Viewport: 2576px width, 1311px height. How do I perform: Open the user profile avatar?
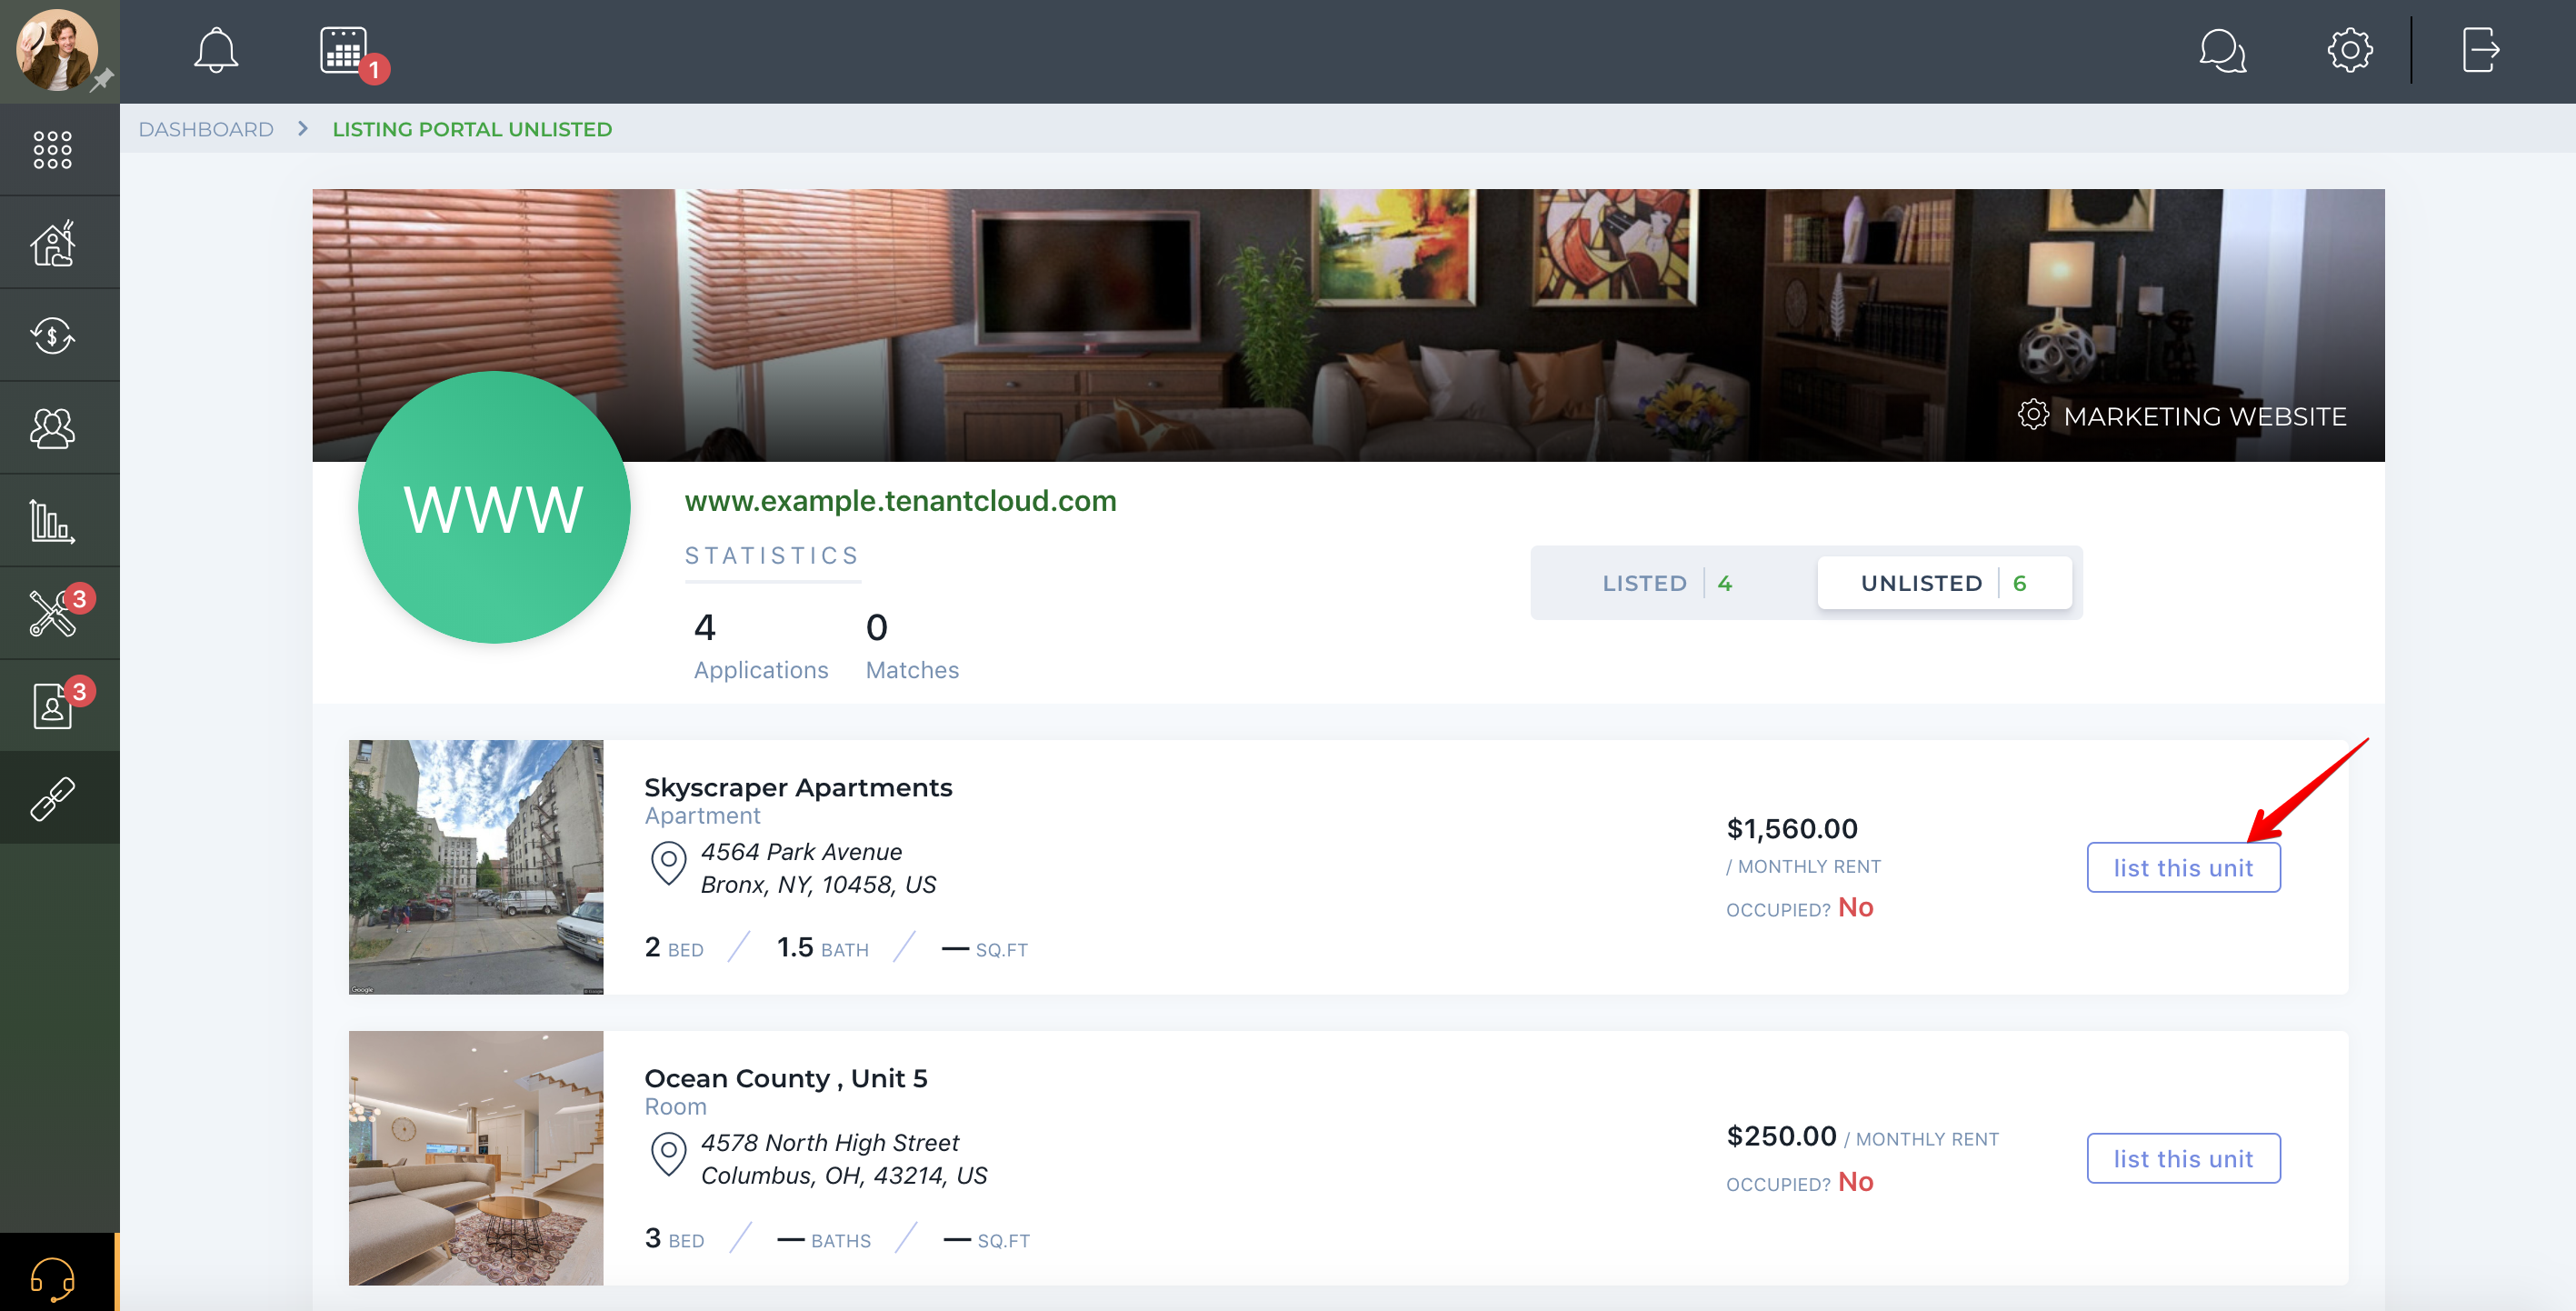pyautogui.click(x=57, y=50)
